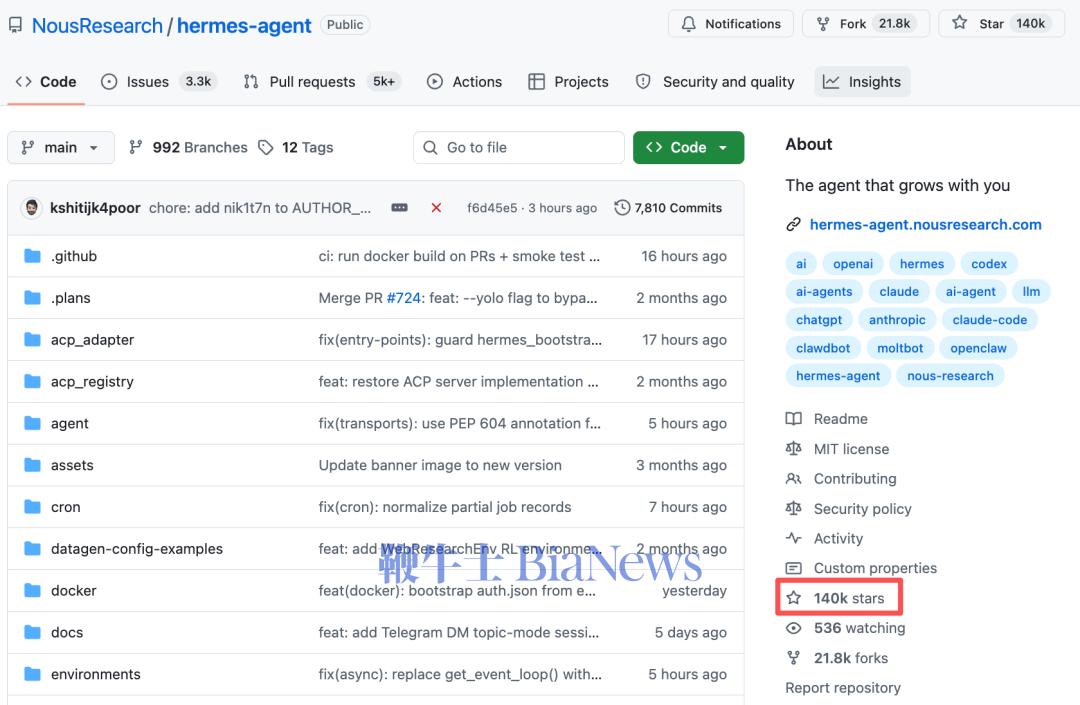Select the 'openai' topic tag
The image size is (1080, 705).
[853, 264]
